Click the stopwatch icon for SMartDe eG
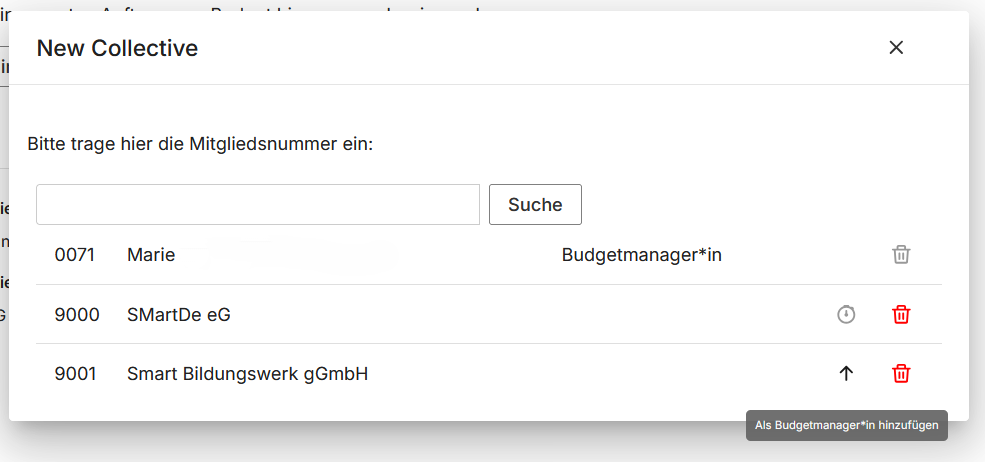This screenshot has width=985, height=462. (x=846, y=314)
